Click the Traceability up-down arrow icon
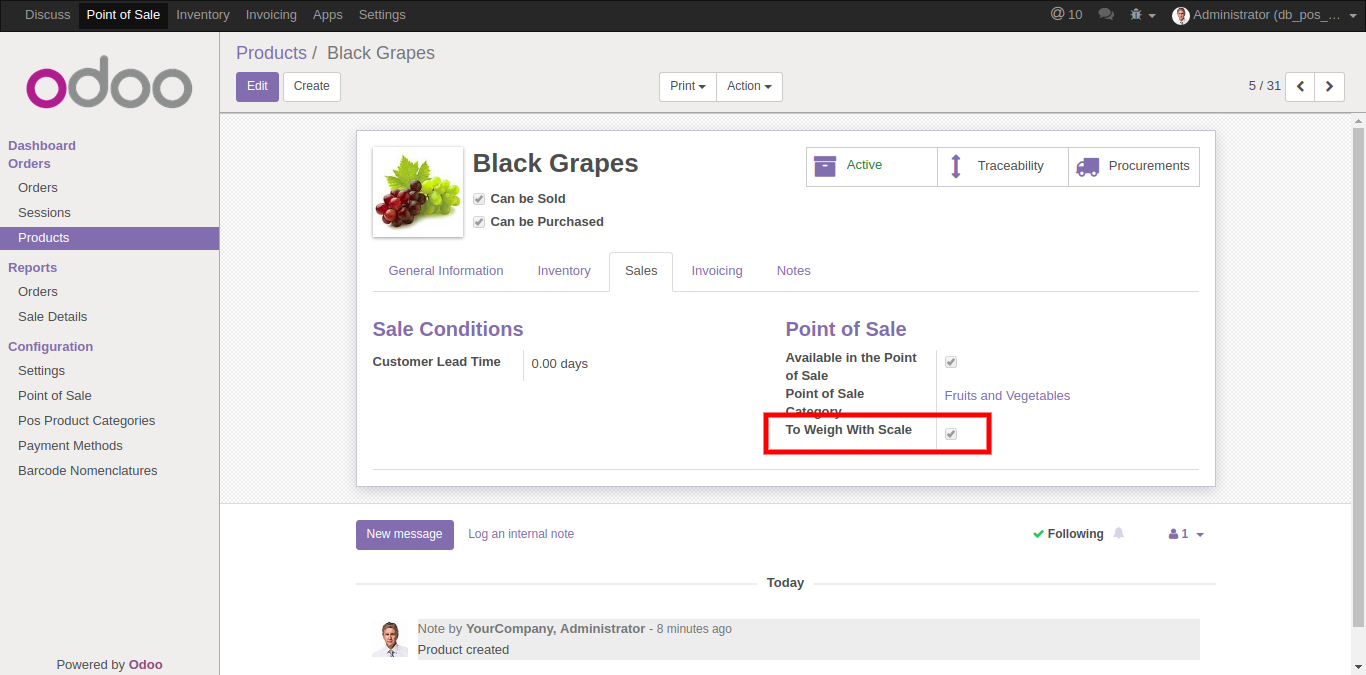This screenshot has width=1366, height=675. (x=955, y=166)
